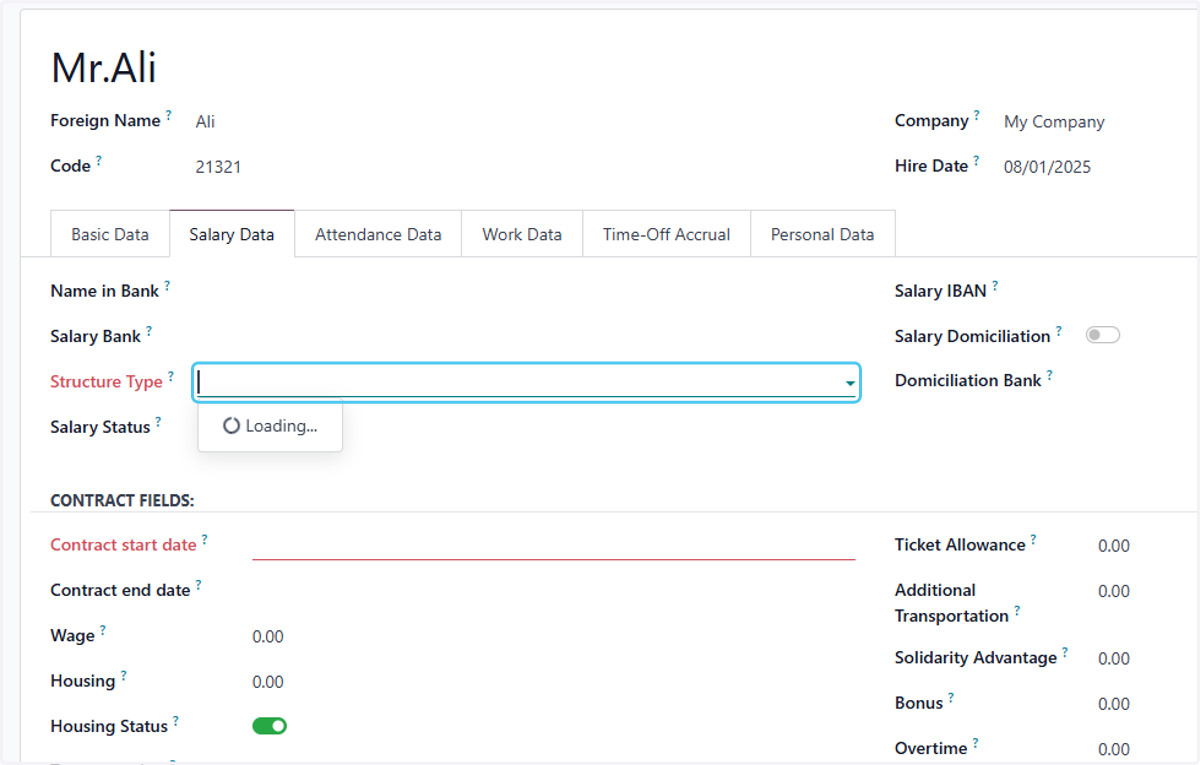
Task: Click the Salary Status label
Action: pos(100,427)
